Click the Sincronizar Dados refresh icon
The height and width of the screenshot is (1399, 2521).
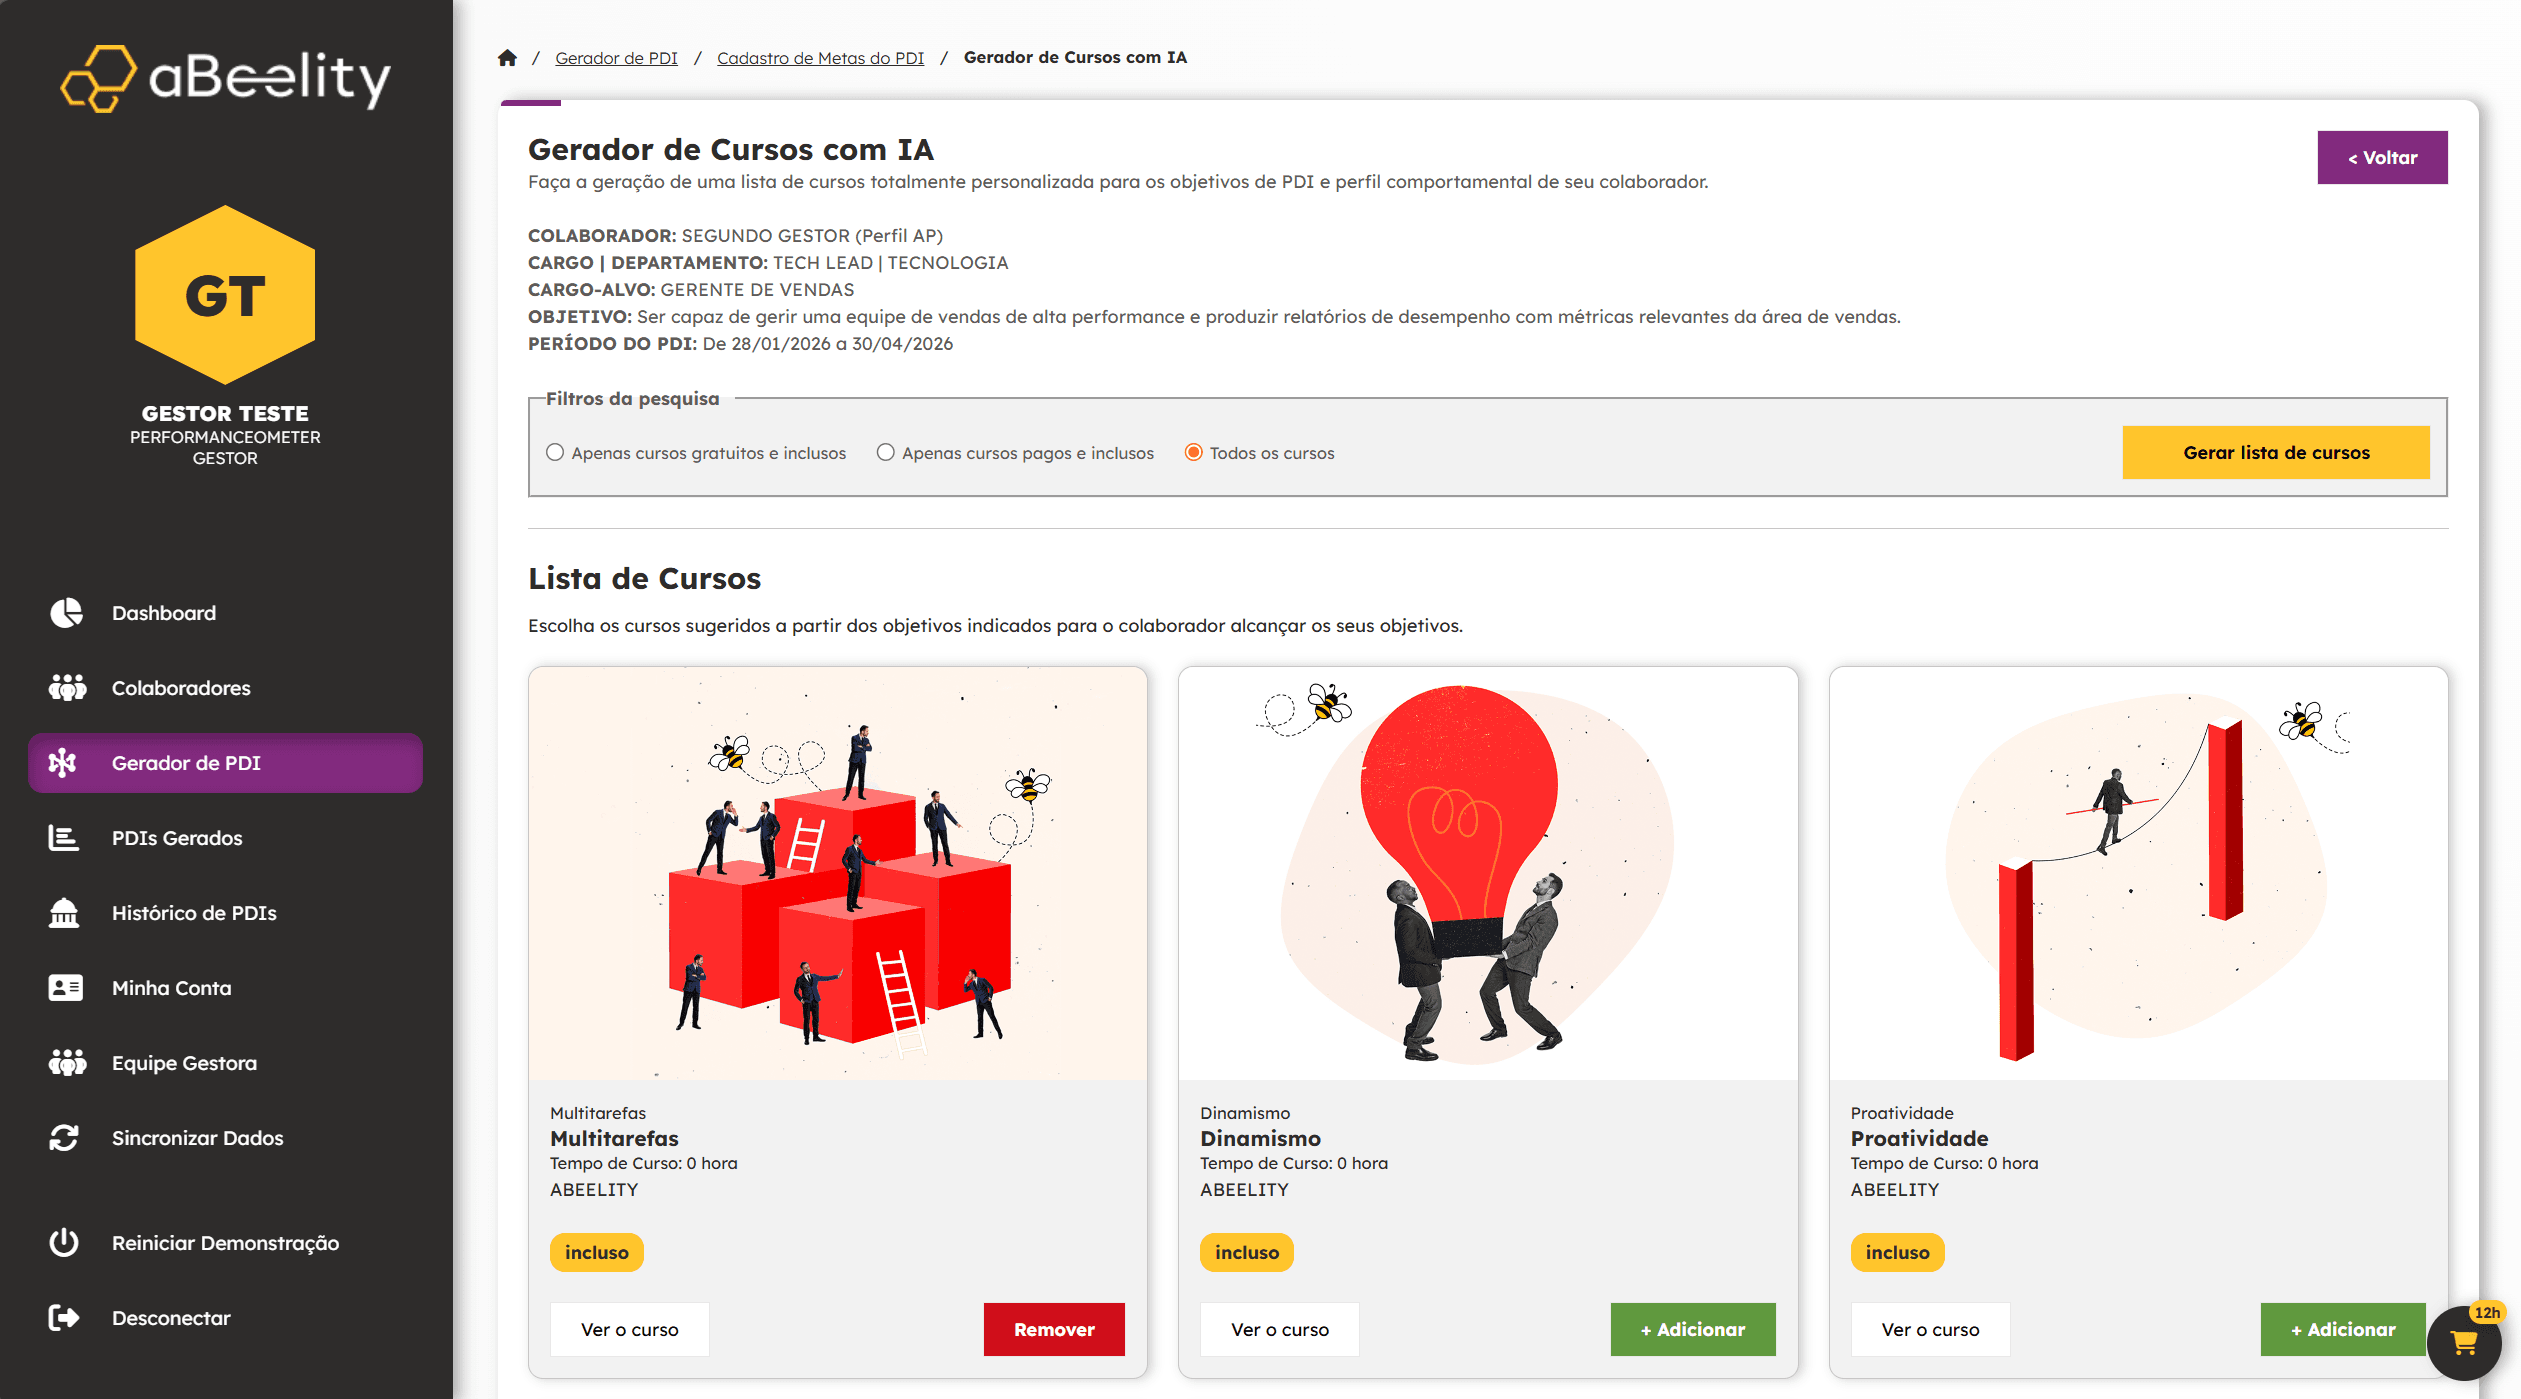click(65, 1137)
